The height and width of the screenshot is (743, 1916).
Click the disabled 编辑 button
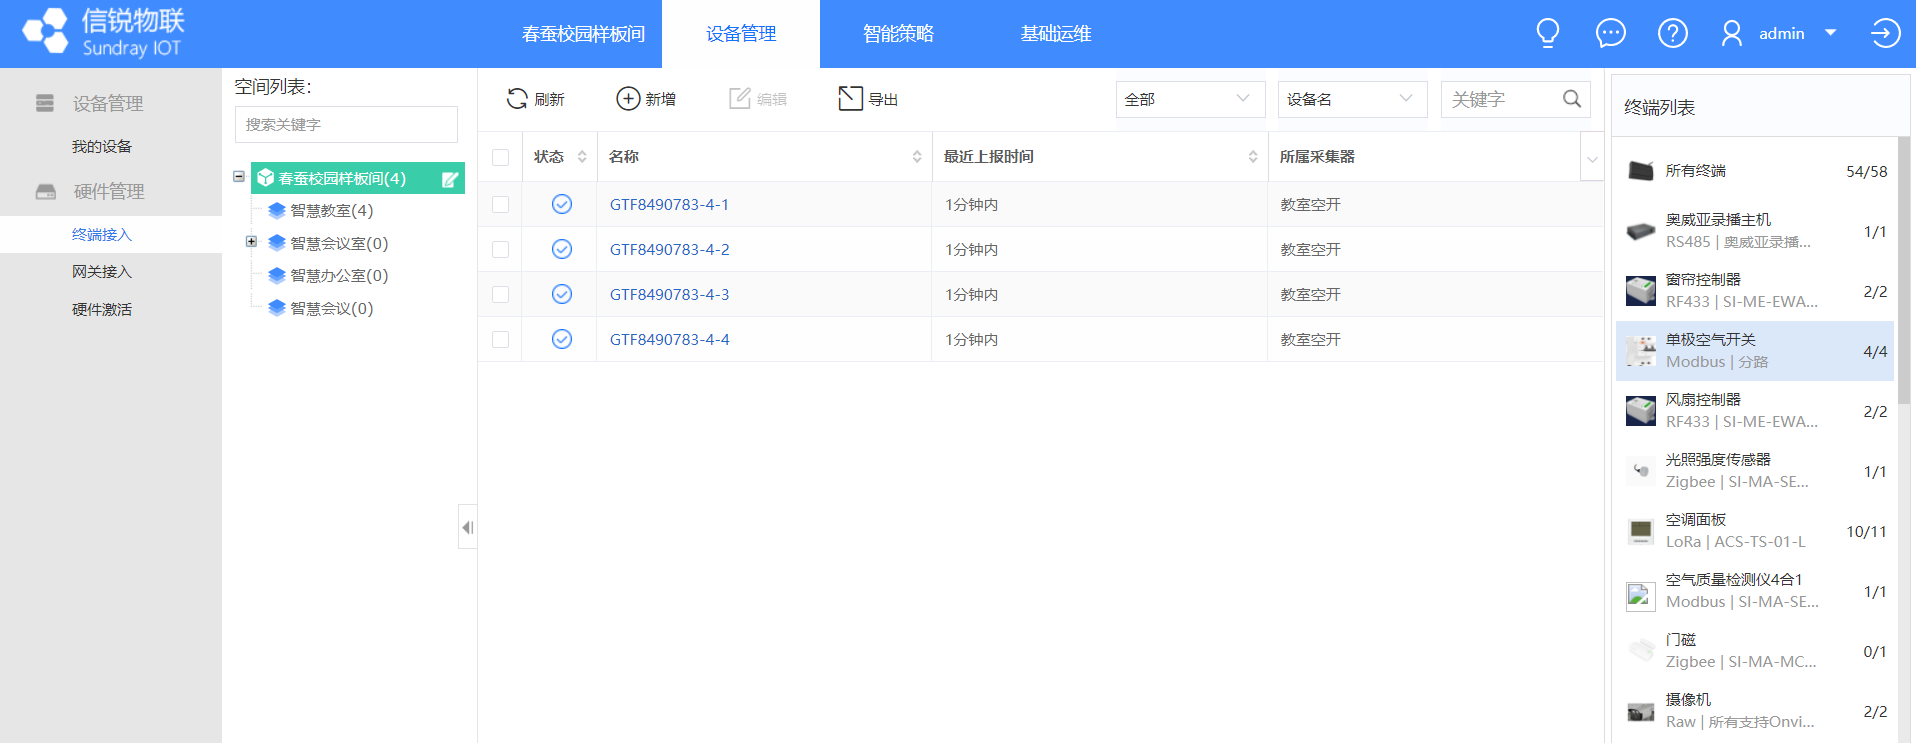pyautogui.click(x=758, y=99)
